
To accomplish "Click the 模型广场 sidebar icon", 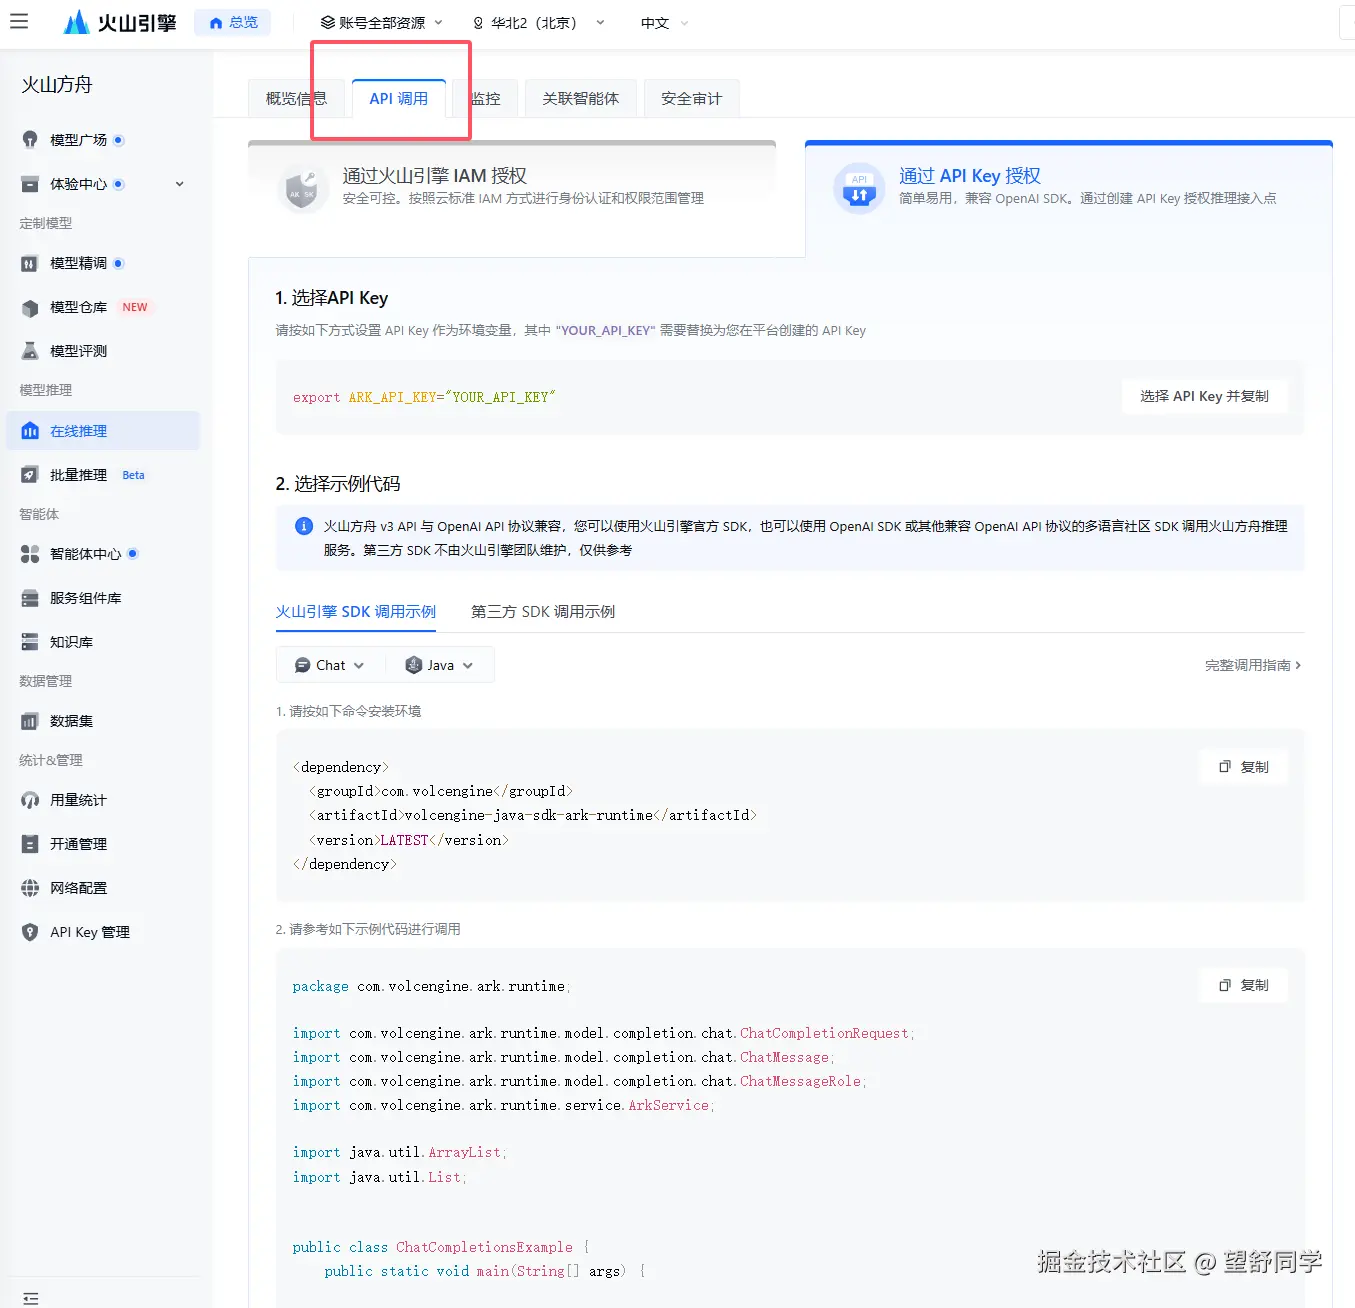I will 30,140.
